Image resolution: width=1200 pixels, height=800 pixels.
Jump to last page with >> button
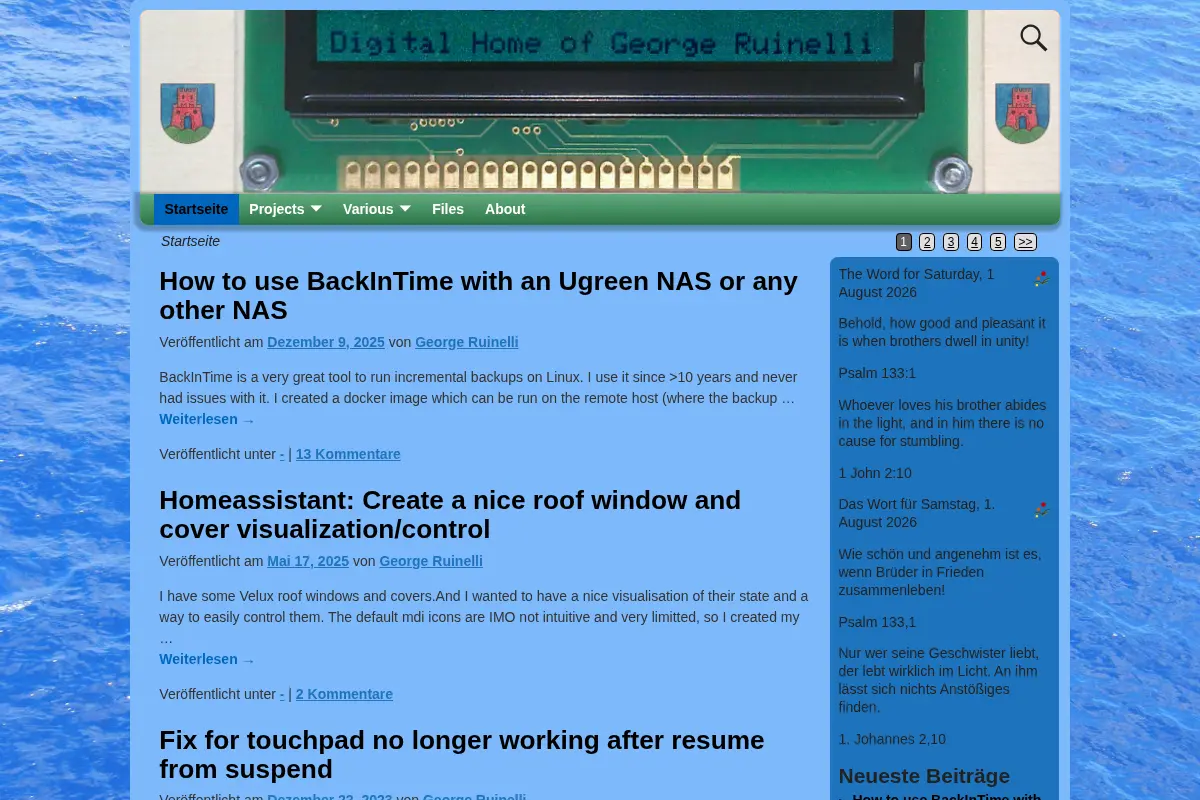tap(1025, 242)
